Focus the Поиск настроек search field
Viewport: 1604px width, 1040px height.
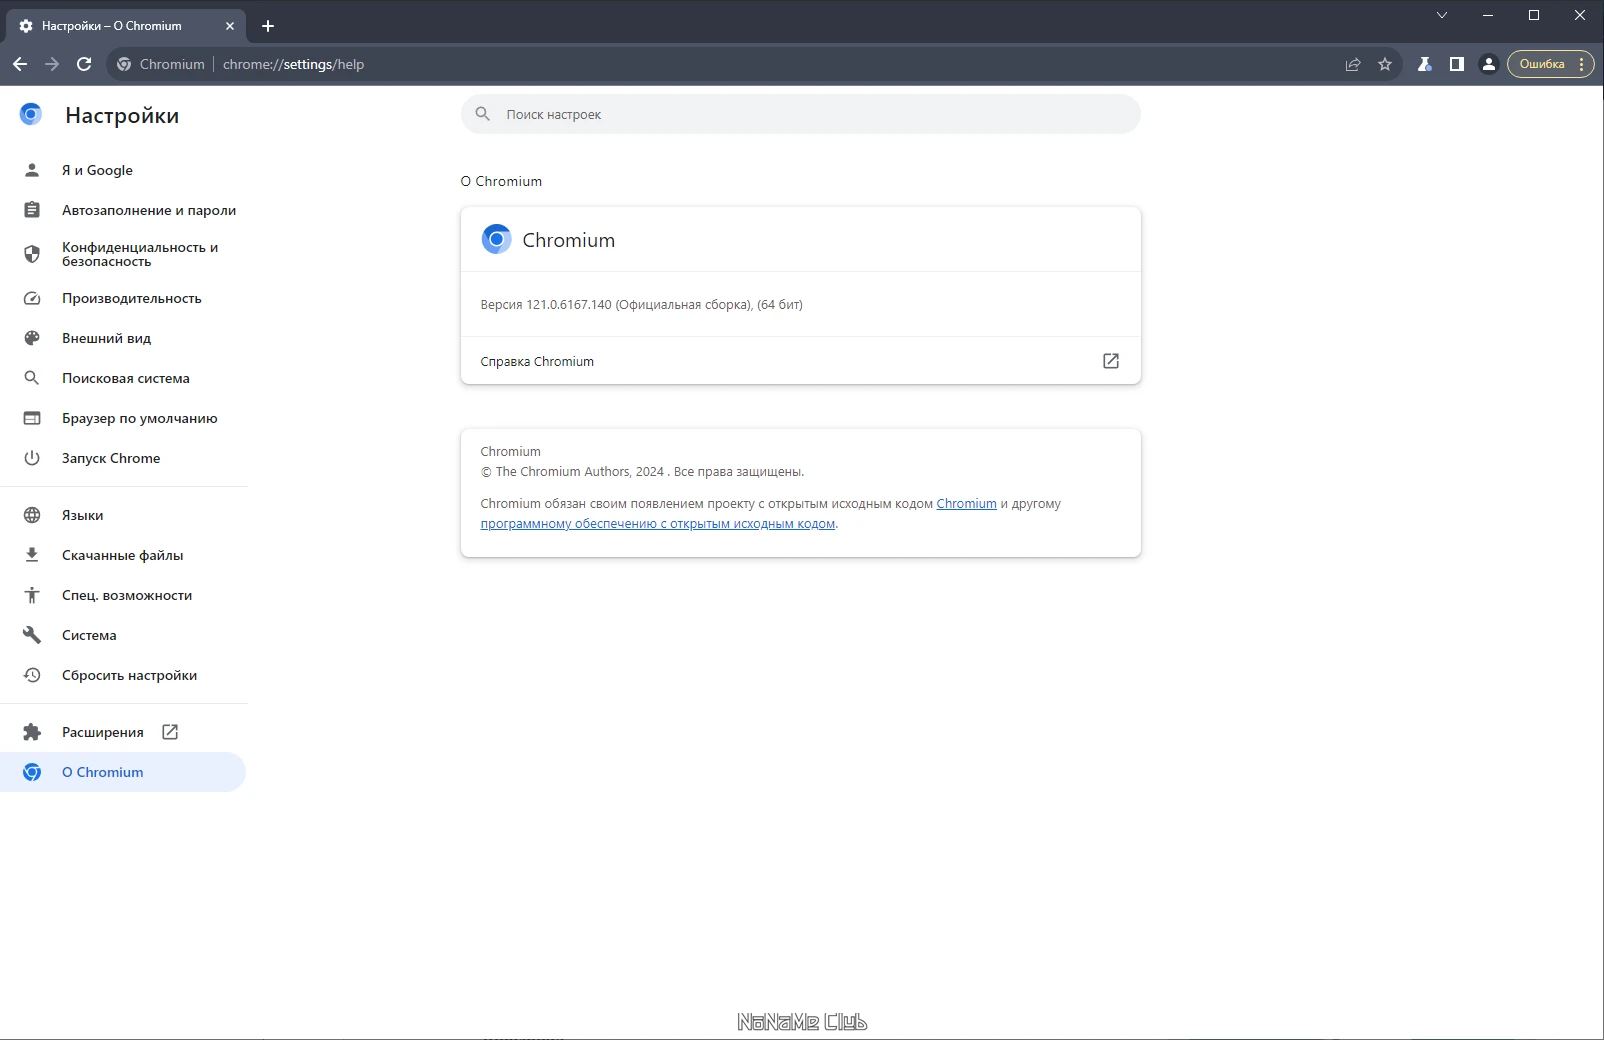coord(800,114)
